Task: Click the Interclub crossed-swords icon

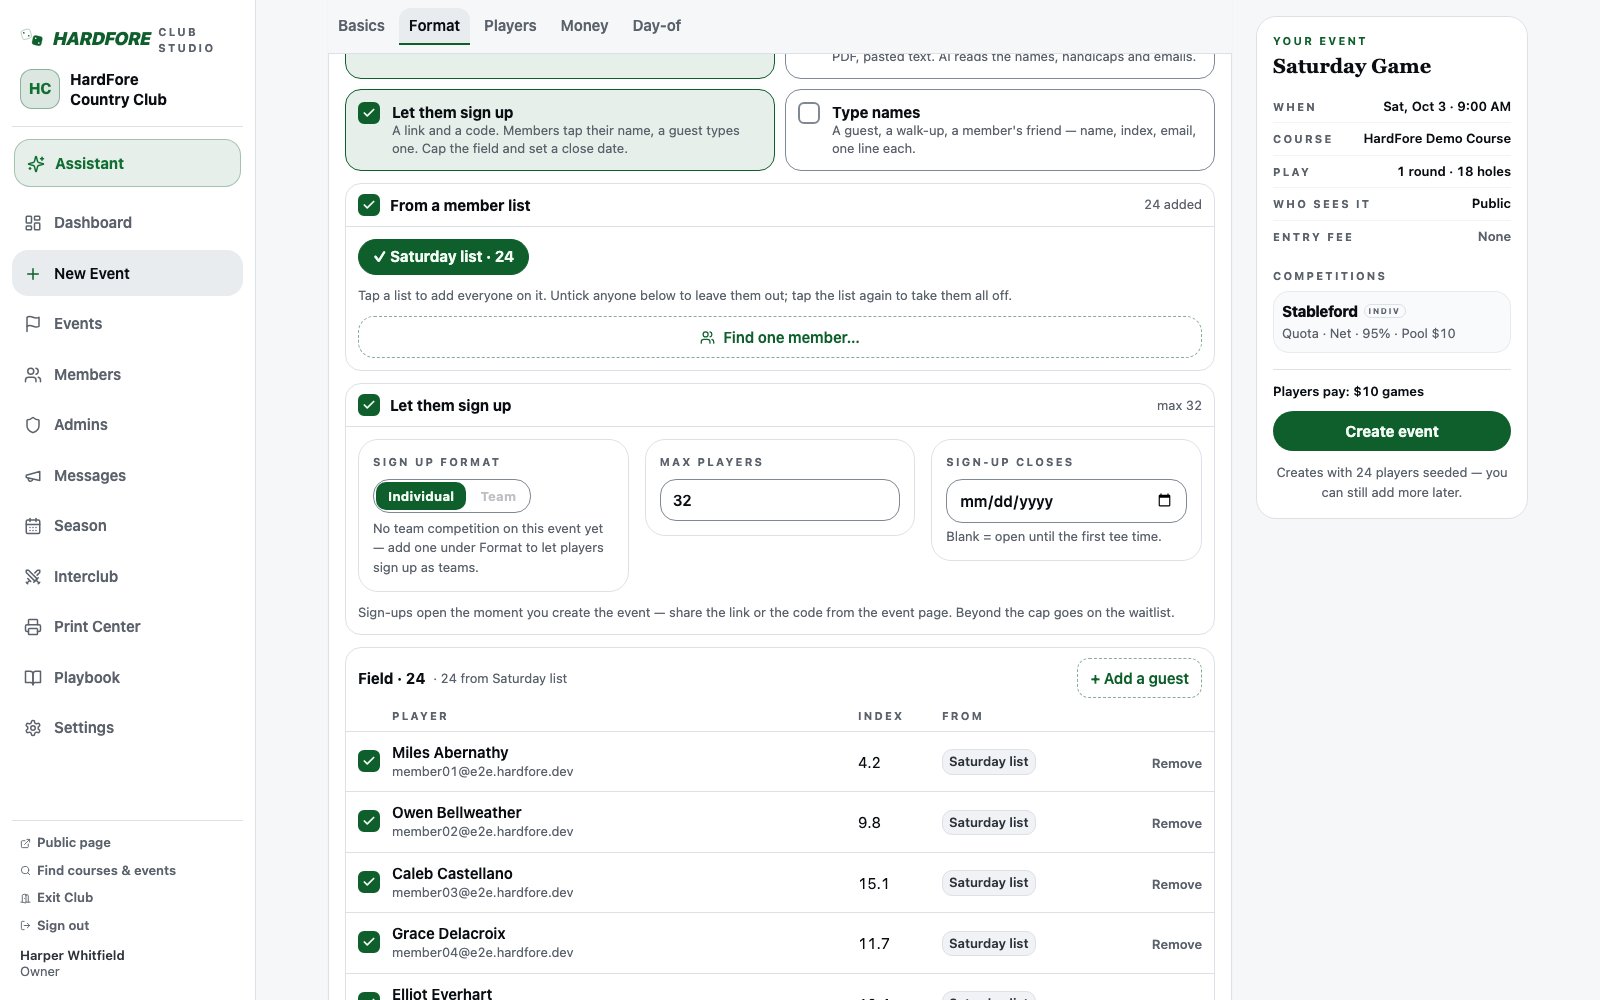Action: pos(33,577)
